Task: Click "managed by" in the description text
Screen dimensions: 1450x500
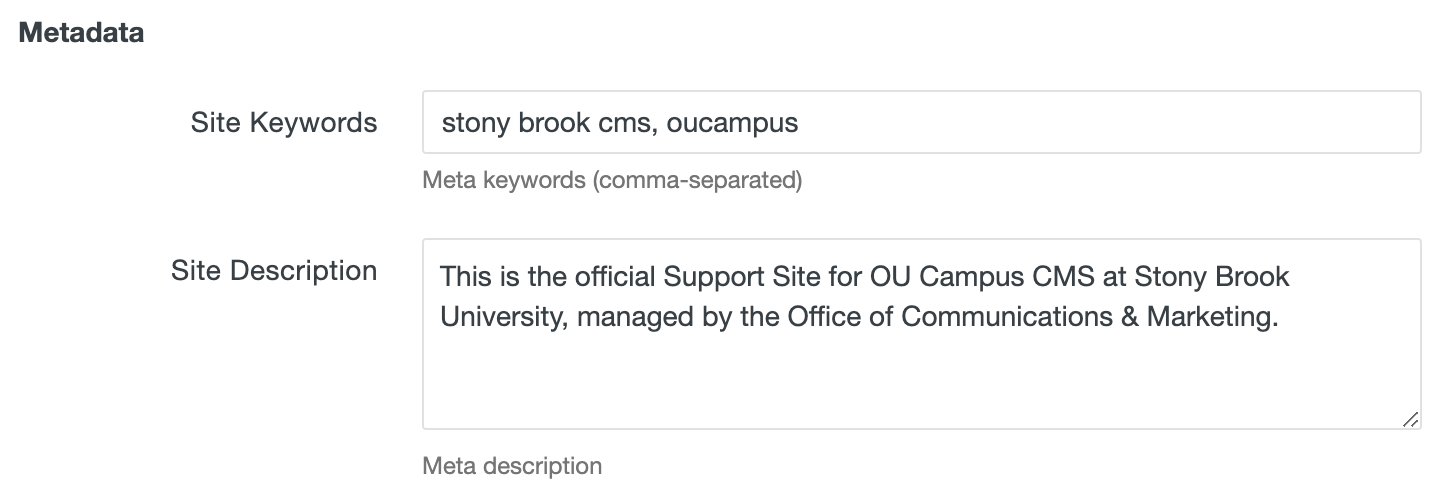Action: click(x=638, y=317)
